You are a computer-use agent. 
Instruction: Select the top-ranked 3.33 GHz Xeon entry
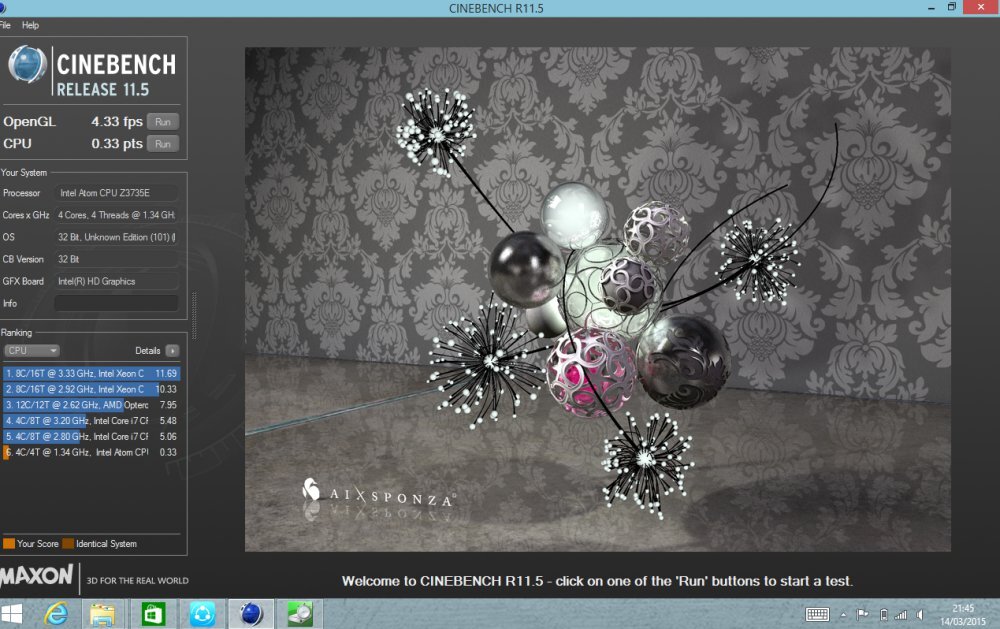click(x=90, y=373)
